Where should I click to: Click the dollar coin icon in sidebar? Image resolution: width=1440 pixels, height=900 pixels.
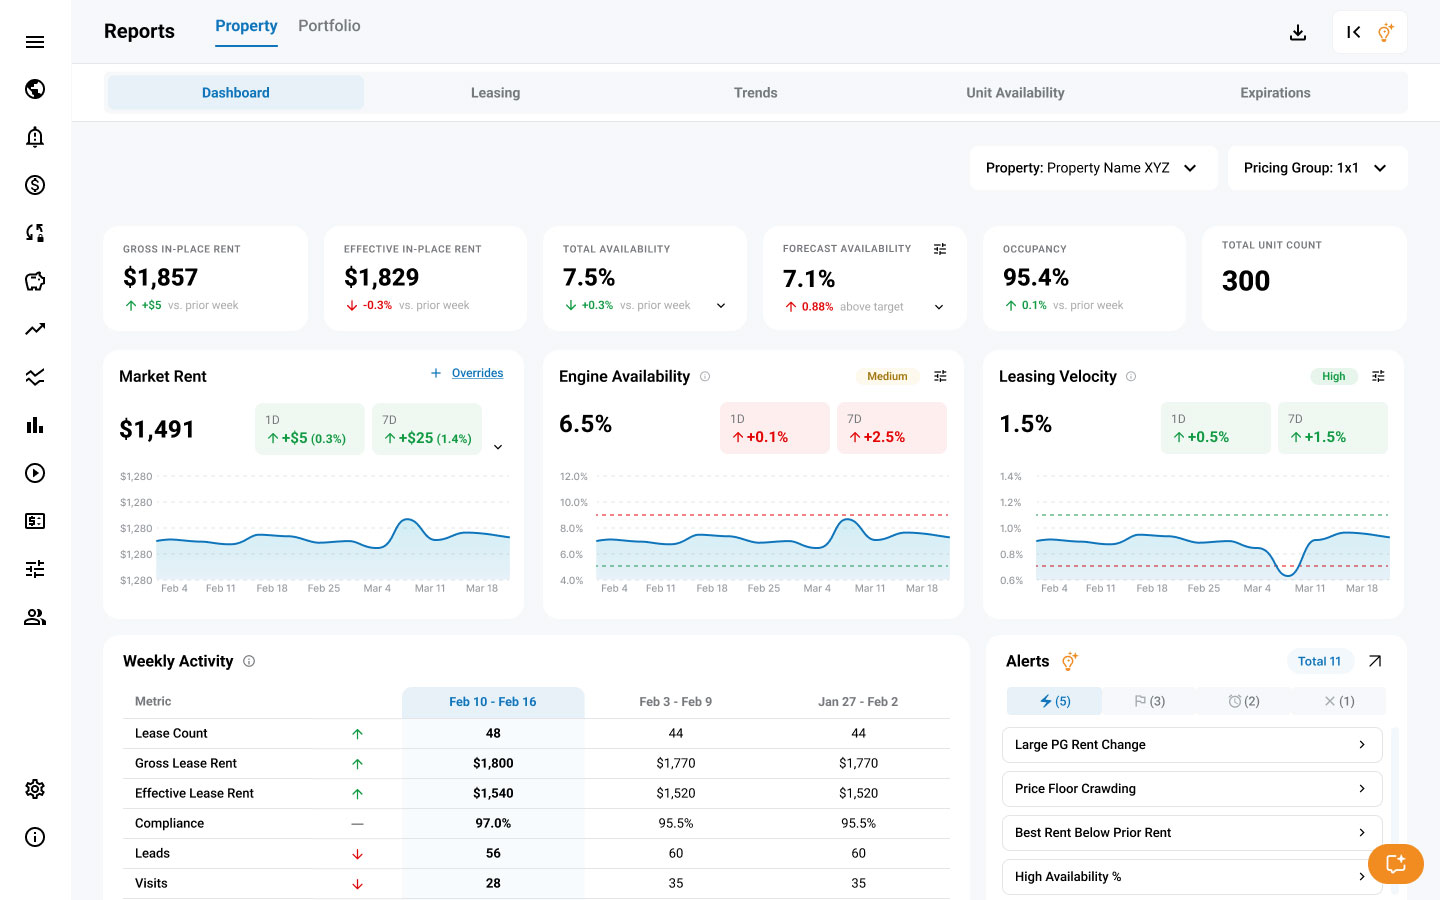(x=35, y=185)
